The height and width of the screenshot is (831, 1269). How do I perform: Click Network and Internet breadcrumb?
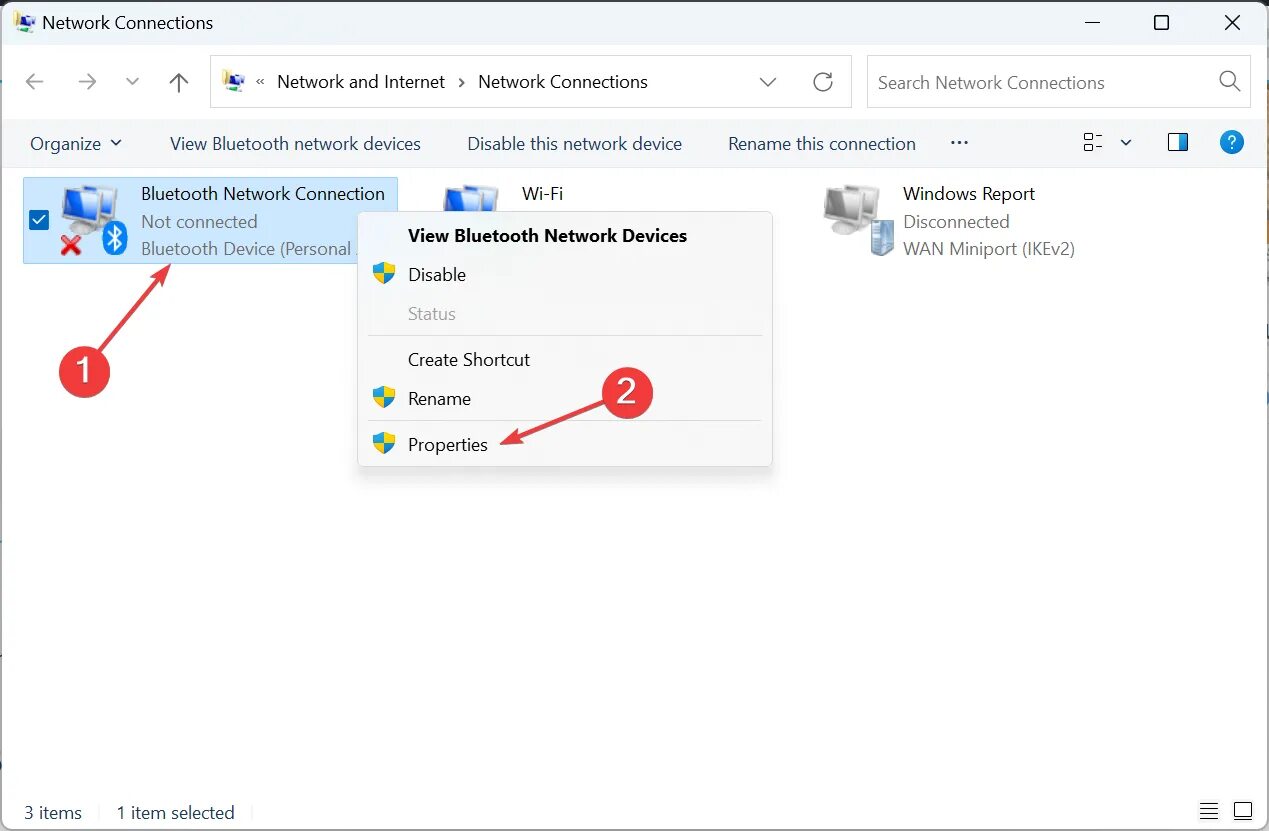coord(361,82)
